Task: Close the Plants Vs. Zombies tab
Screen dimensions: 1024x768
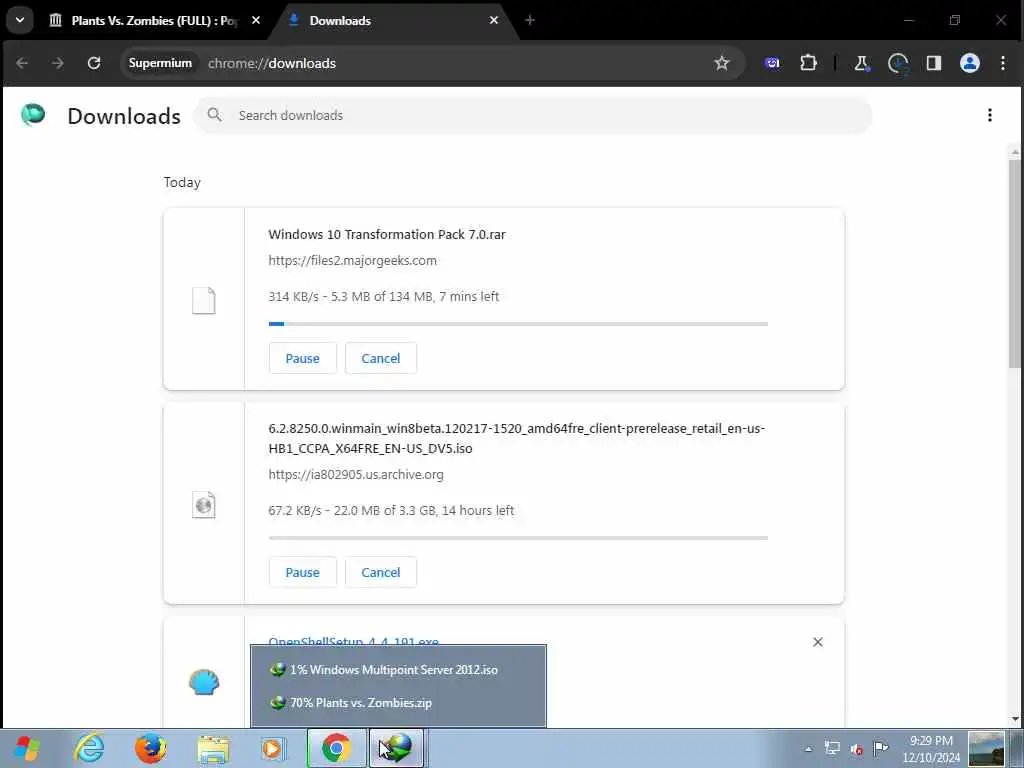Action: click(x=256, y=20)
